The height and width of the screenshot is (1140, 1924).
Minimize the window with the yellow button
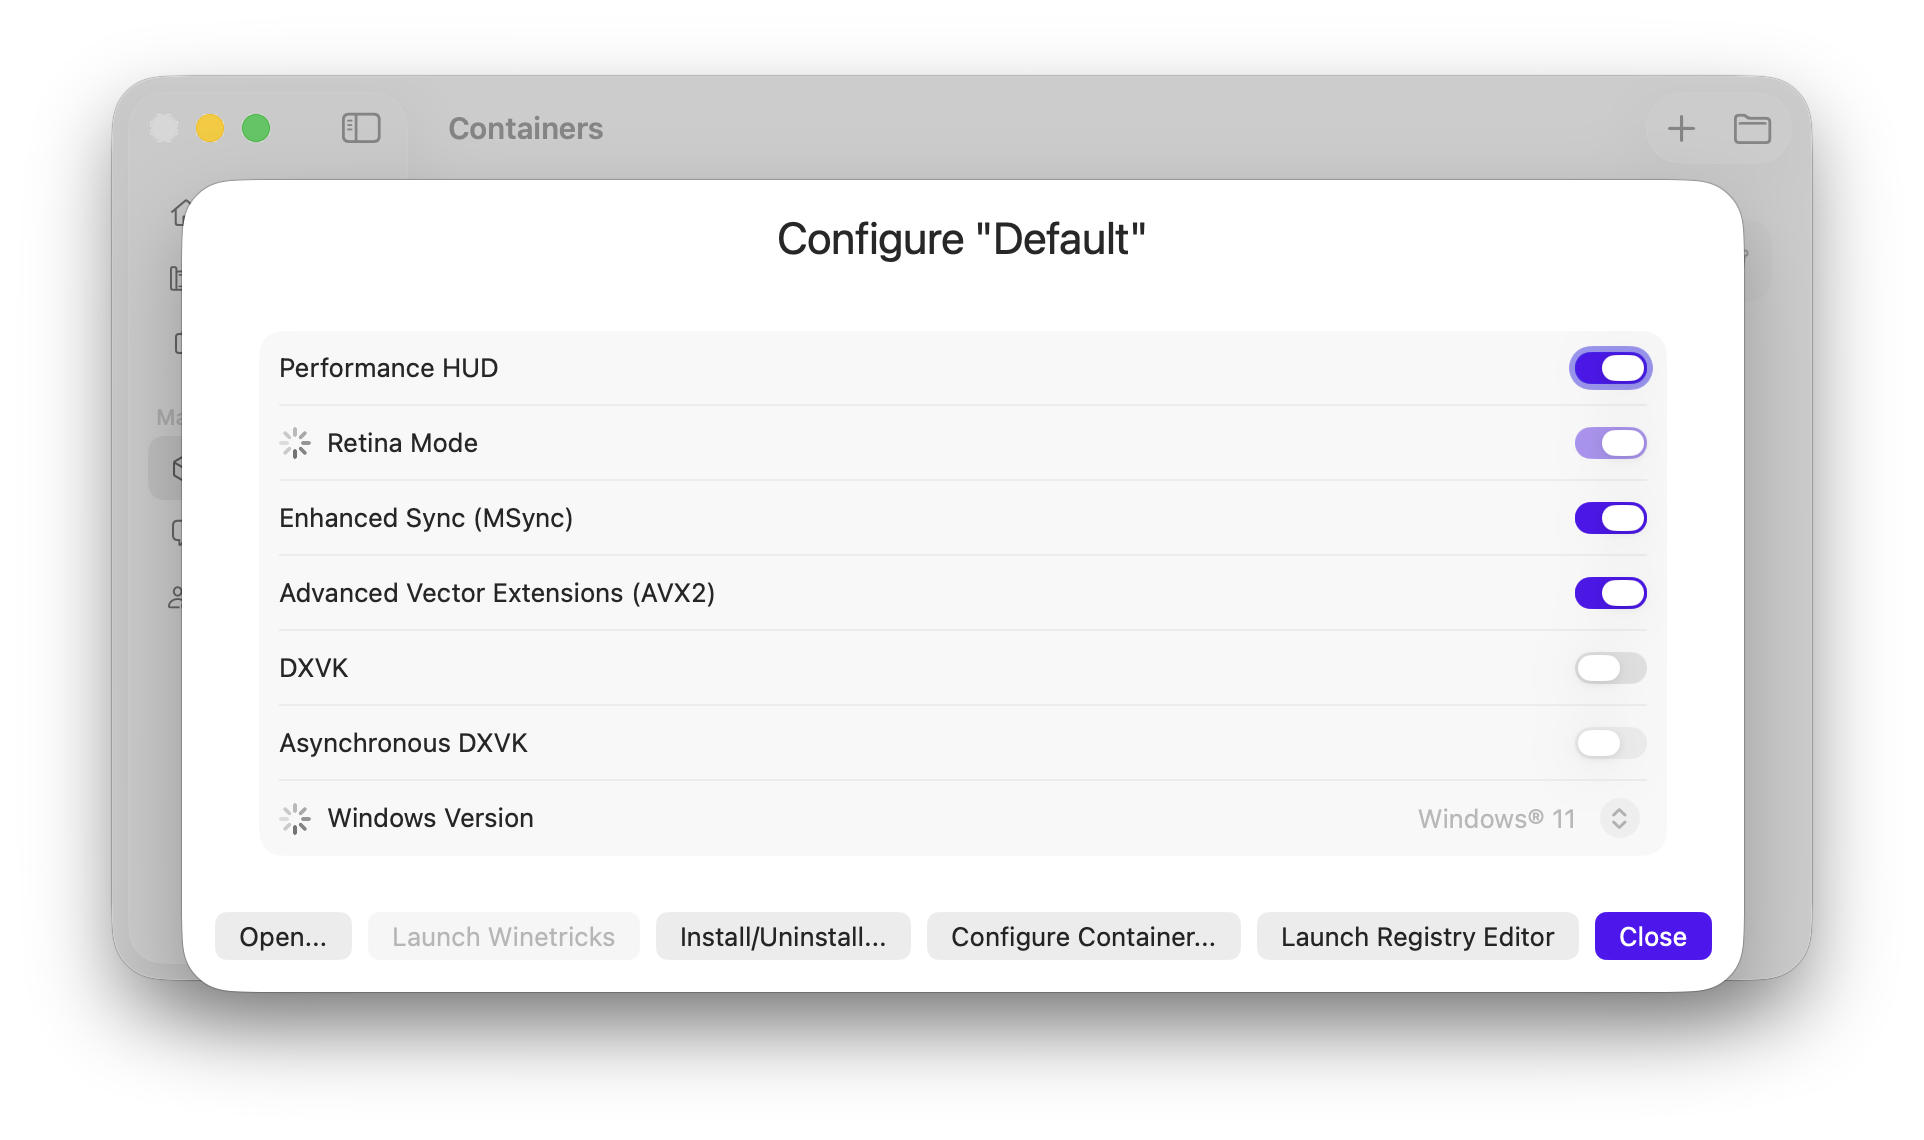coord(210,128)
